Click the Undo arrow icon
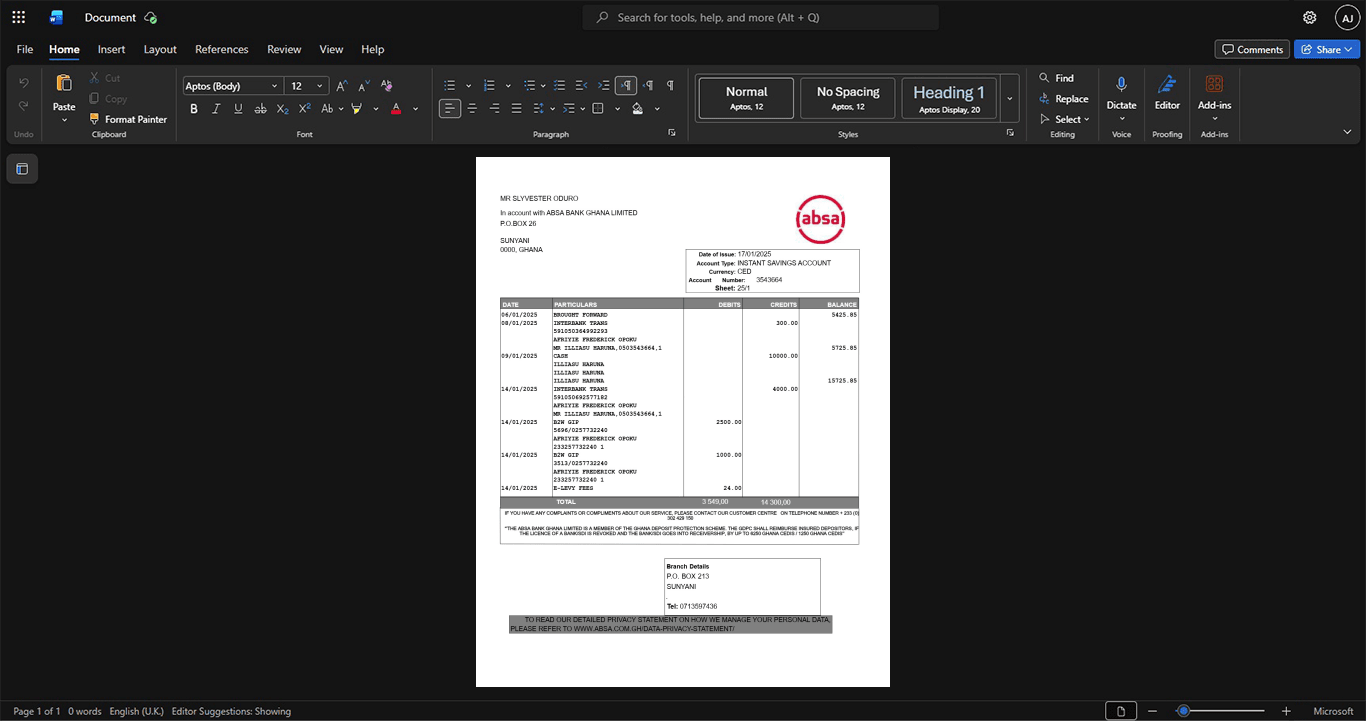The width and height of the screenshot is (1366, 721). click(24, 82)
